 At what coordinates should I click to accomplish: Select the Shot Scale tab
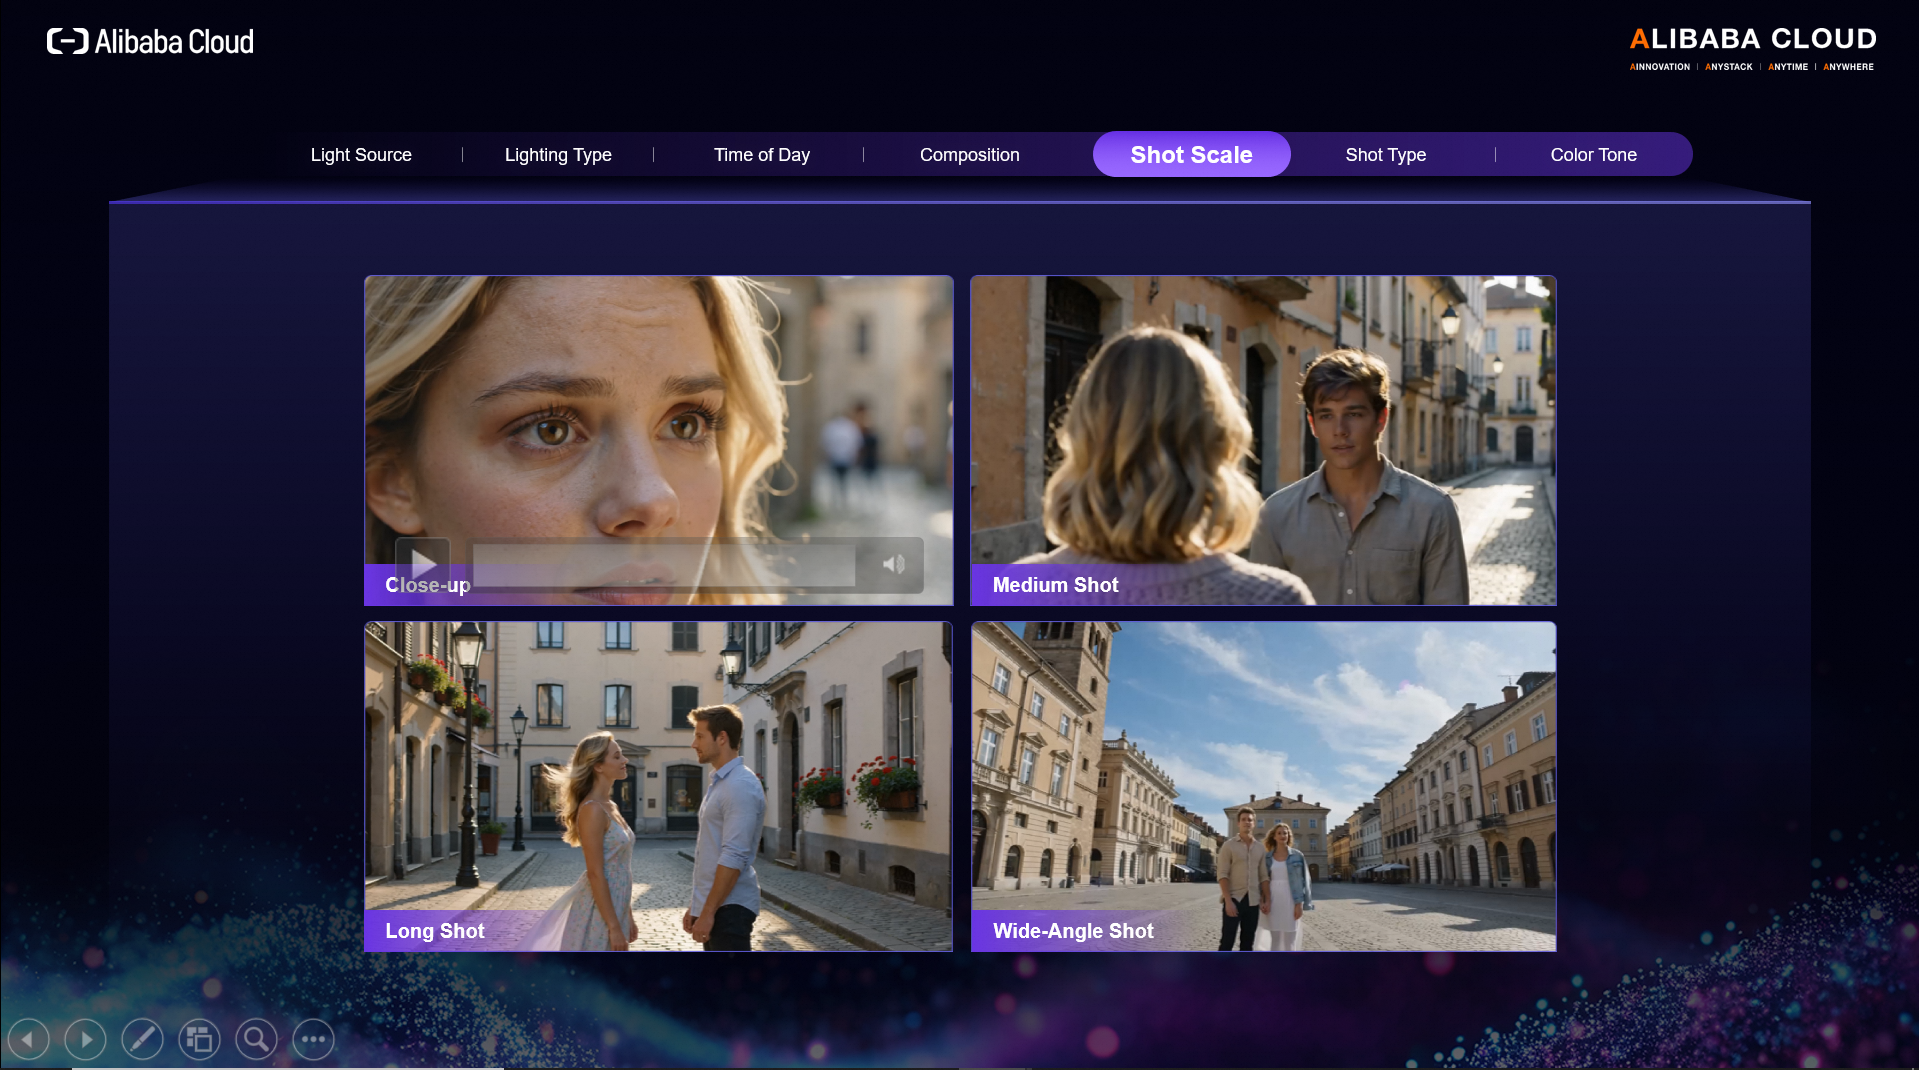point(1191,155)
